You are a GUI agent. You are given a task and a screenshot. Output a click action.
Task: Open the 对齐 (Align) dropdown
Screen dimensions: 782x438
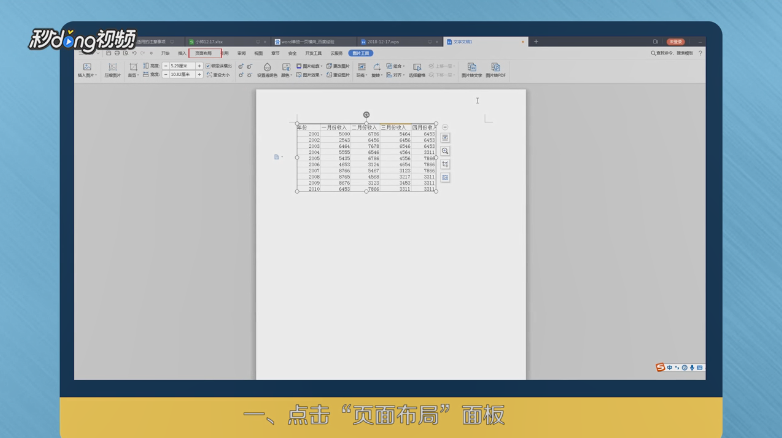[x=394, y=75]
